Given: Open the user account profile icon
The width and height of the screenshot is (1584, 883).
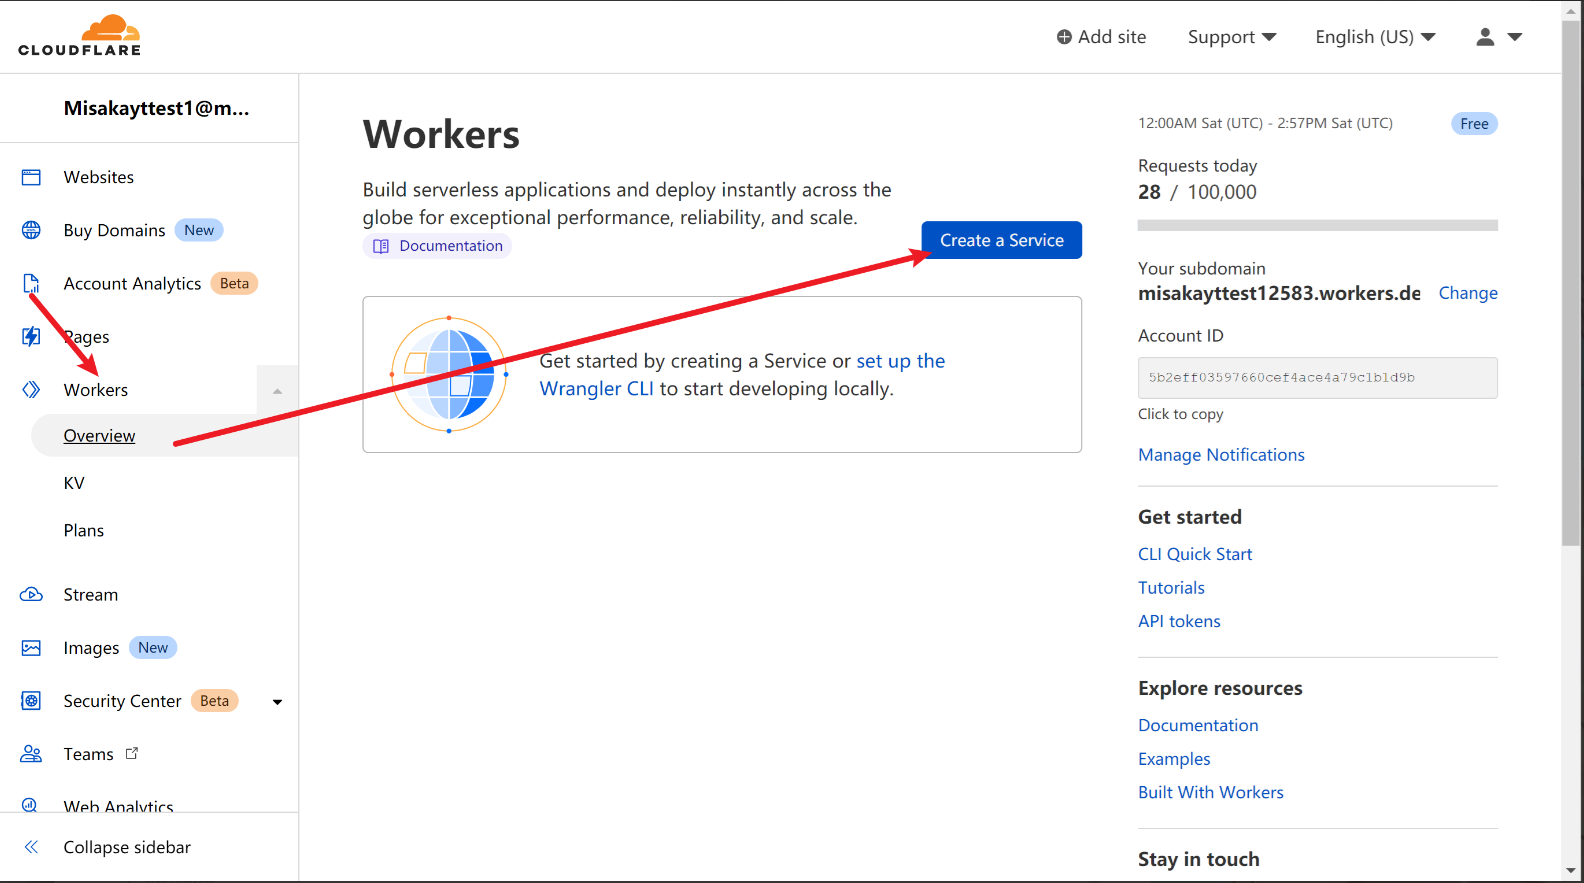Looking at the screenshot, I should [x=1485, y=37].
